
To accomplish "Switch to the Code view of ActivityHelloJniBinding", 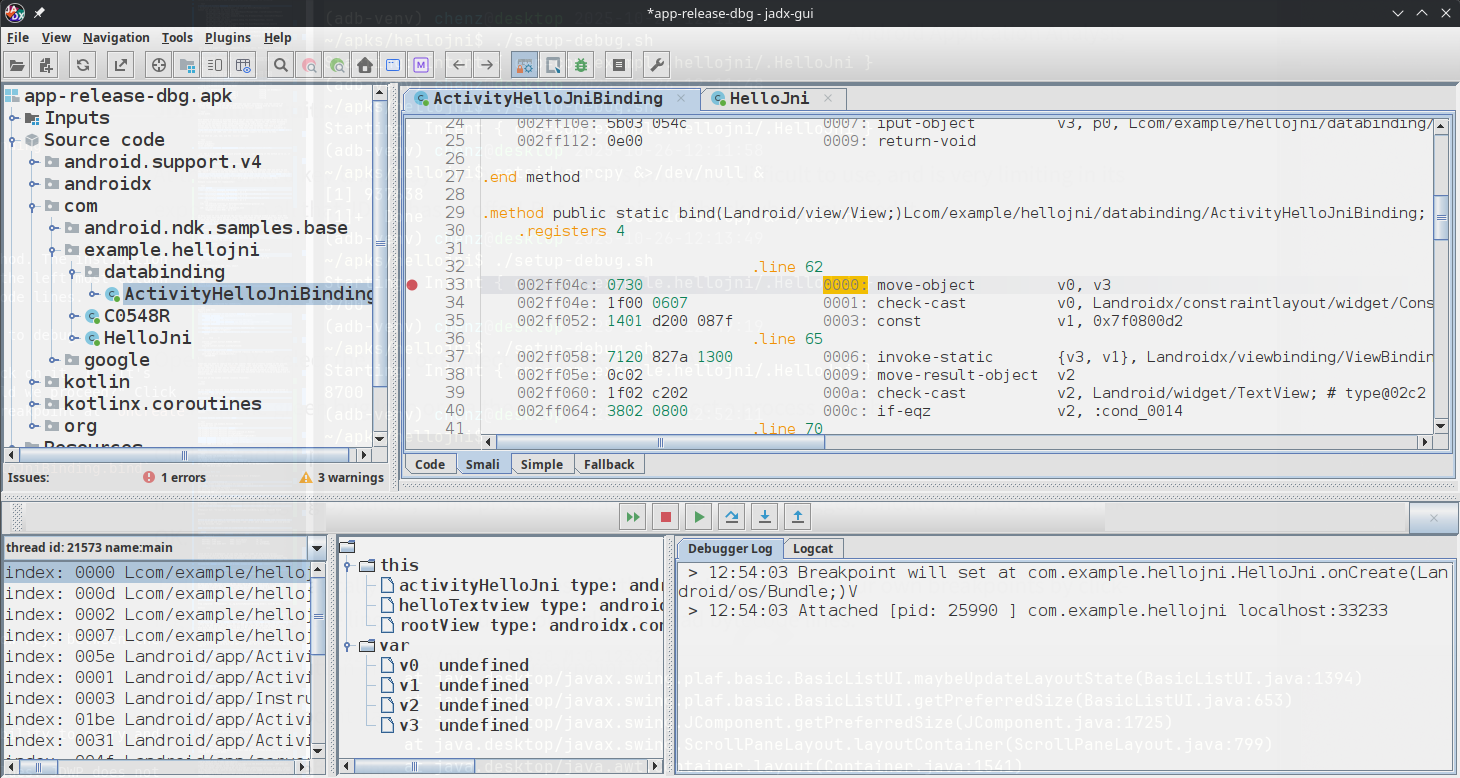I will coord(429,463).
